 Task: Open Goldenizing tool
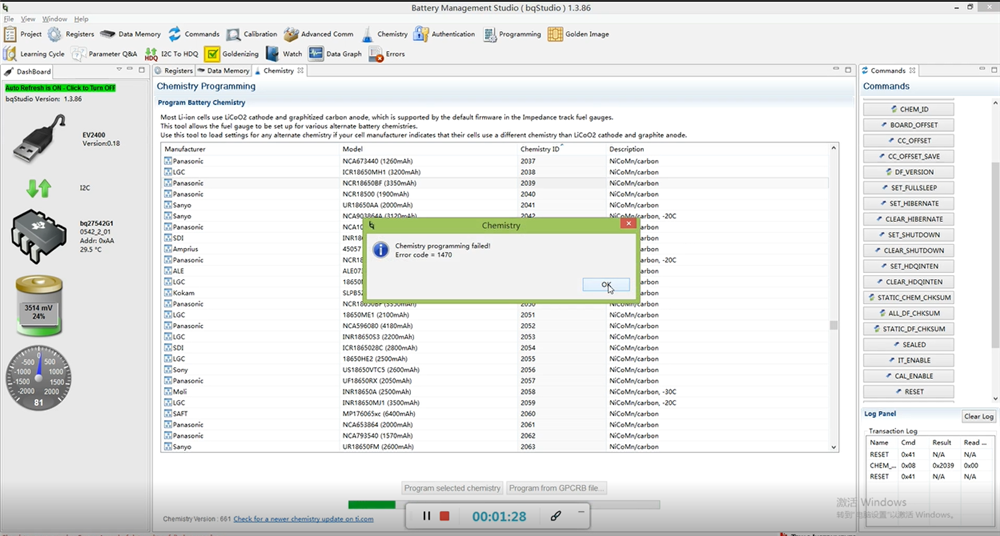click(232, 54)
